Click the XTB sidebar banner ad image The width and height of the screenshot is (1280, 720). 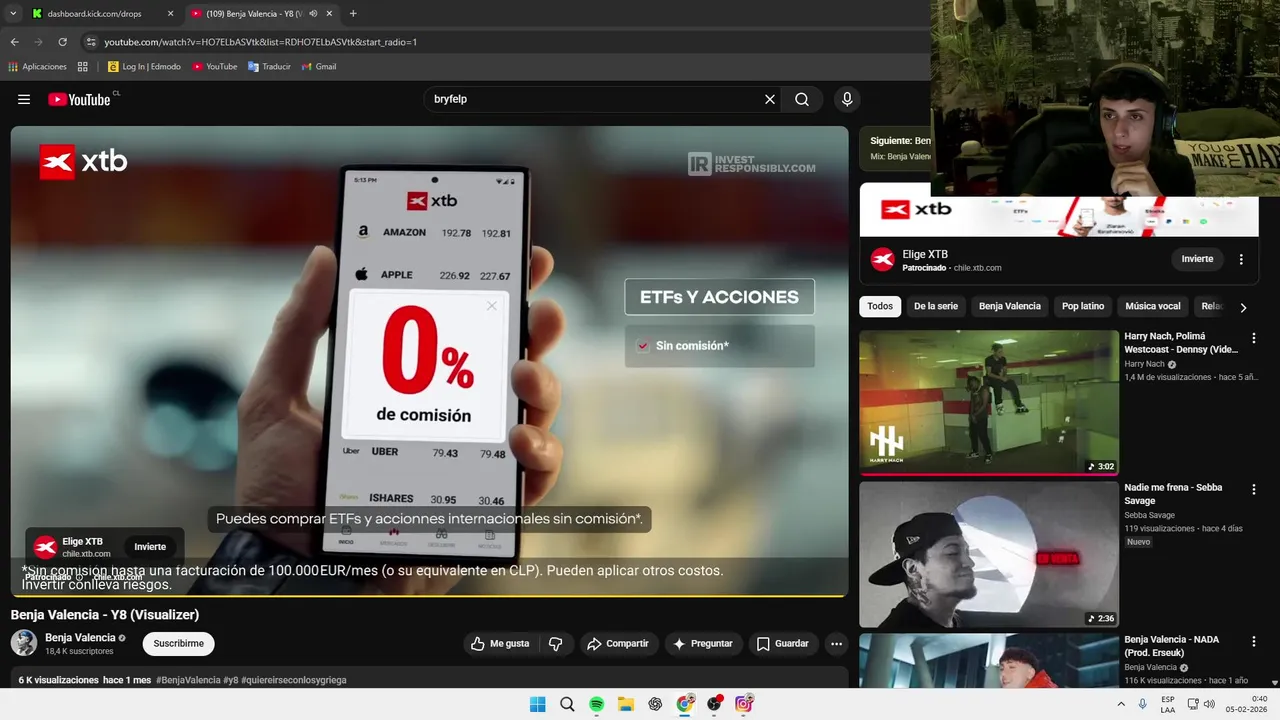click(1059, 210)
